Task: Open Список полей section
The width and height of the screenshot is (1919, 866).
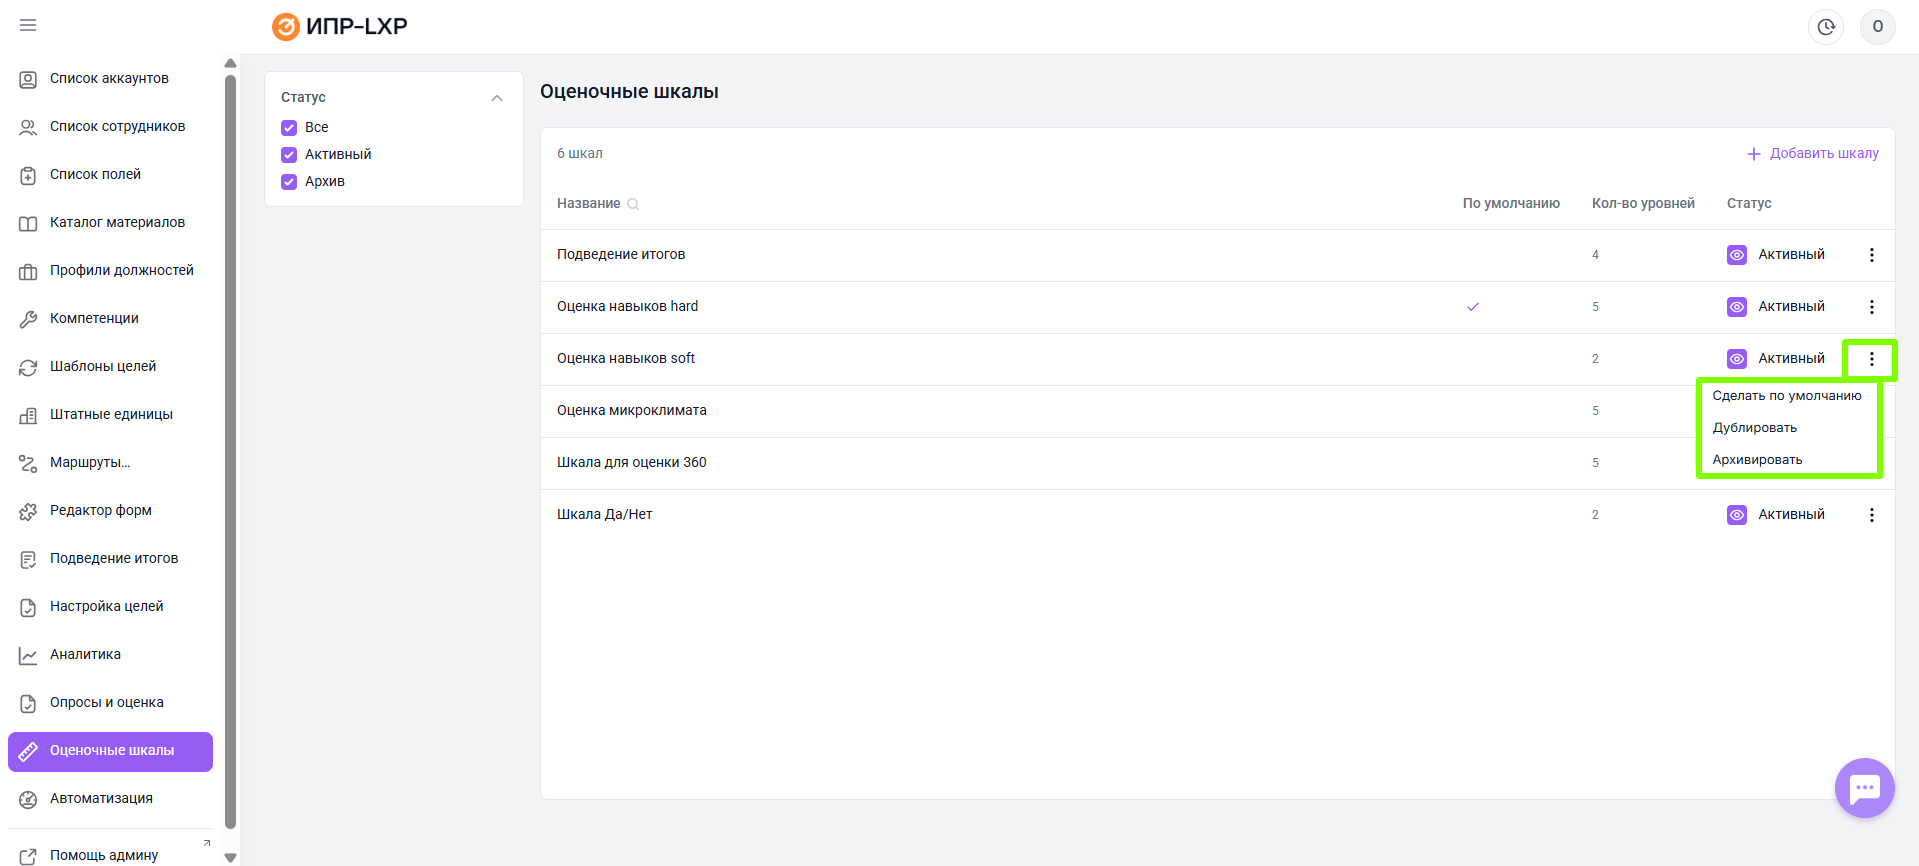Action: [x=110, y=175]
